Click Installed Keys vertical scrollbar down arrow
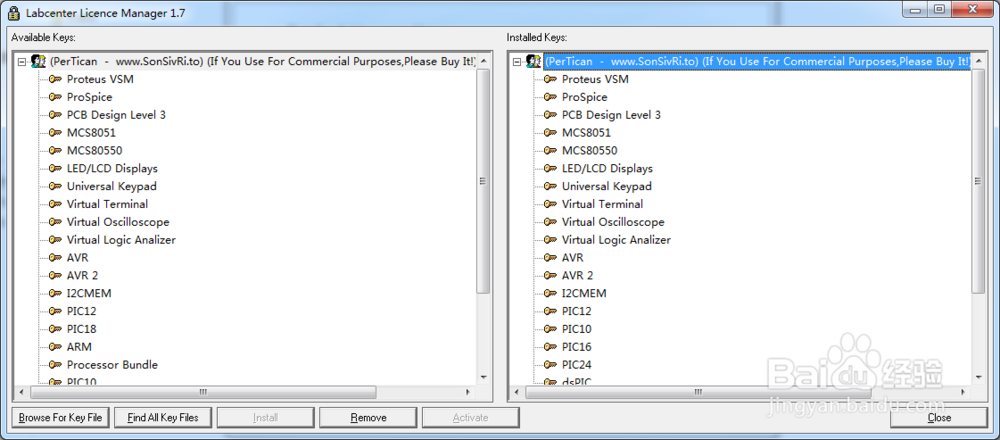1000x440 pixels. (x=978, y=378)
